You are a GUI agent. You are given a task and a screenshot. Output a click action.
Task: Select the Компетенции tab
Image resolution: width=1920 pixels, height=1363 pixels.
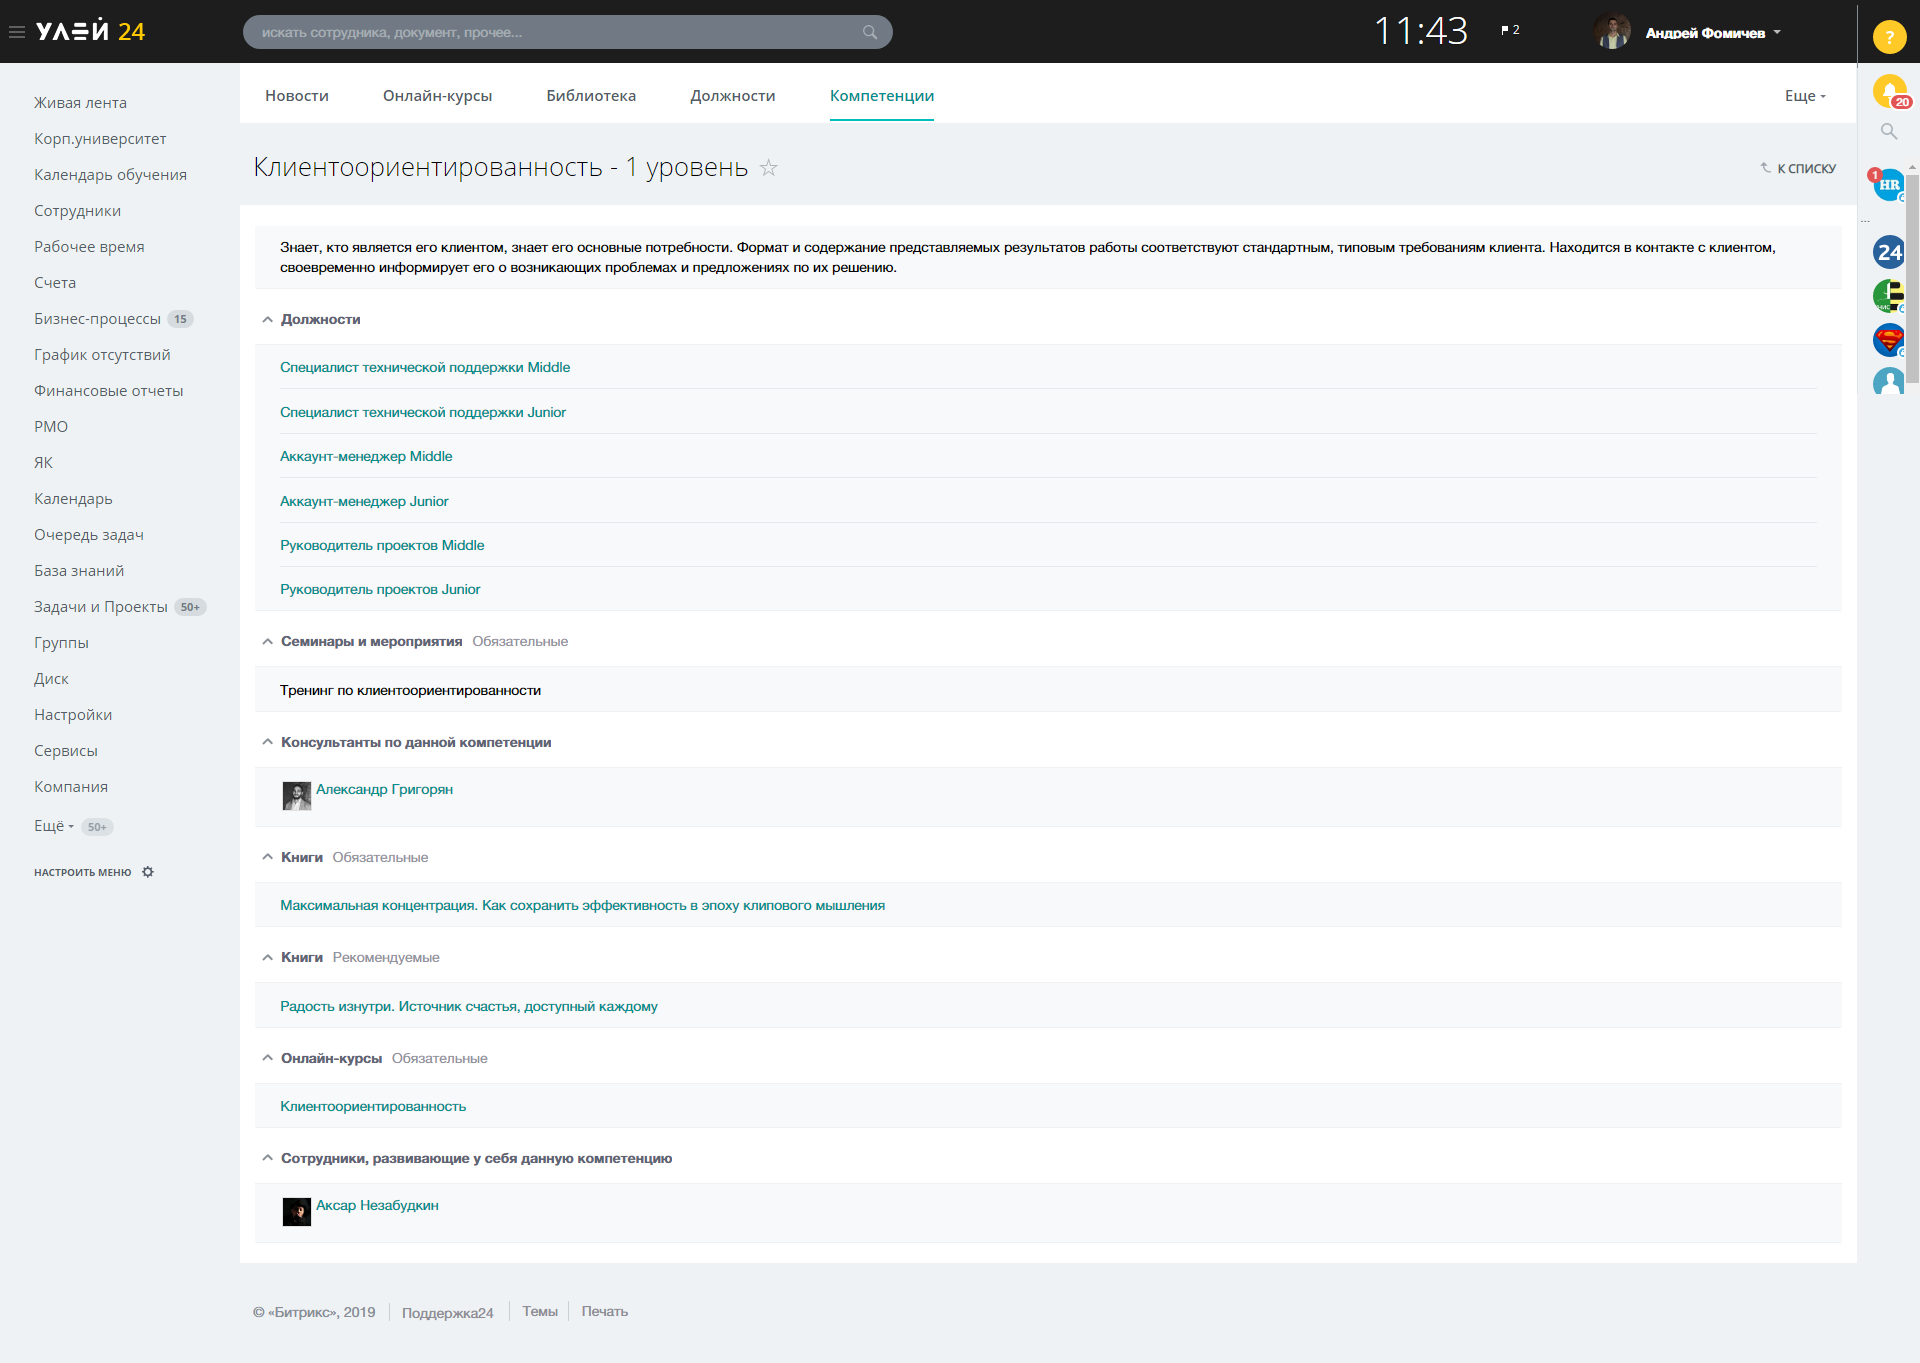tap(882, 96)
